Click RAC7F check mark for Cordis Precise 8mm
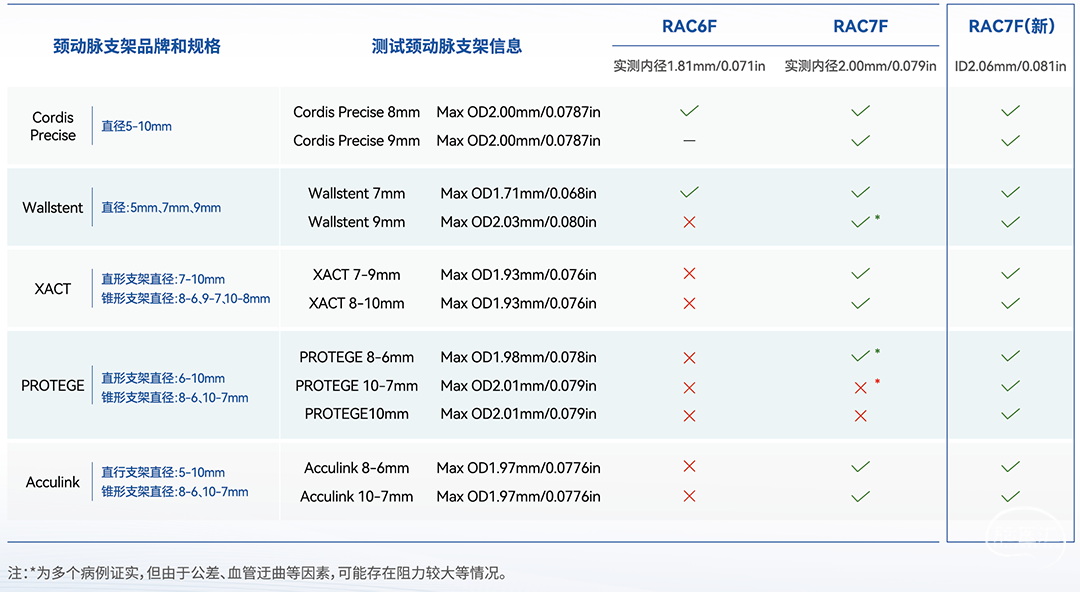This screenshot has width=1080, height=592. pos(860,111)
